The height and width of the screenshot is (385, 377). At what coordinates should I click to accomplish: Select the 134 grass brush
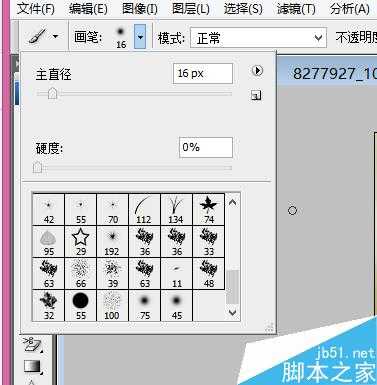pyautogui.click(x=177, y=210)
